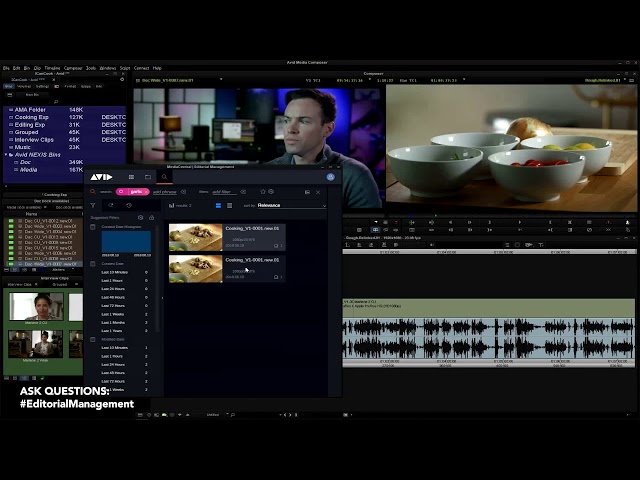The width and height of the screenshot is (640, 480).
Task: Click the add phrase search field
Action: 165,192
